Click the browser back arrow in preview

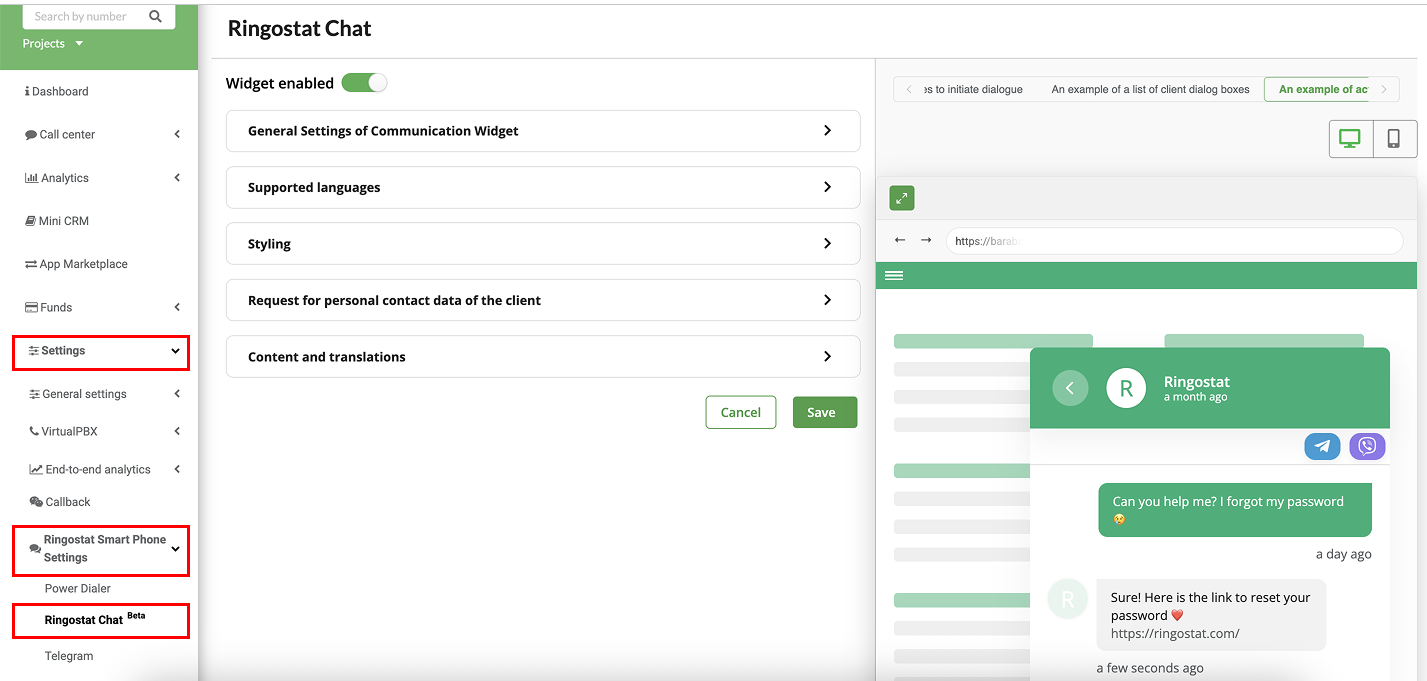coord(900,241)
